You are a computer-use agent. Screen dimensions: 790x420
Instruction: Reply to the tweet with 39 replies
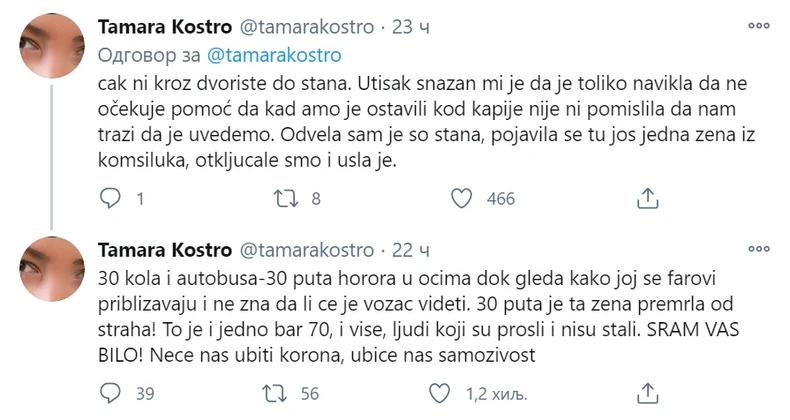(x=111, y=394)
